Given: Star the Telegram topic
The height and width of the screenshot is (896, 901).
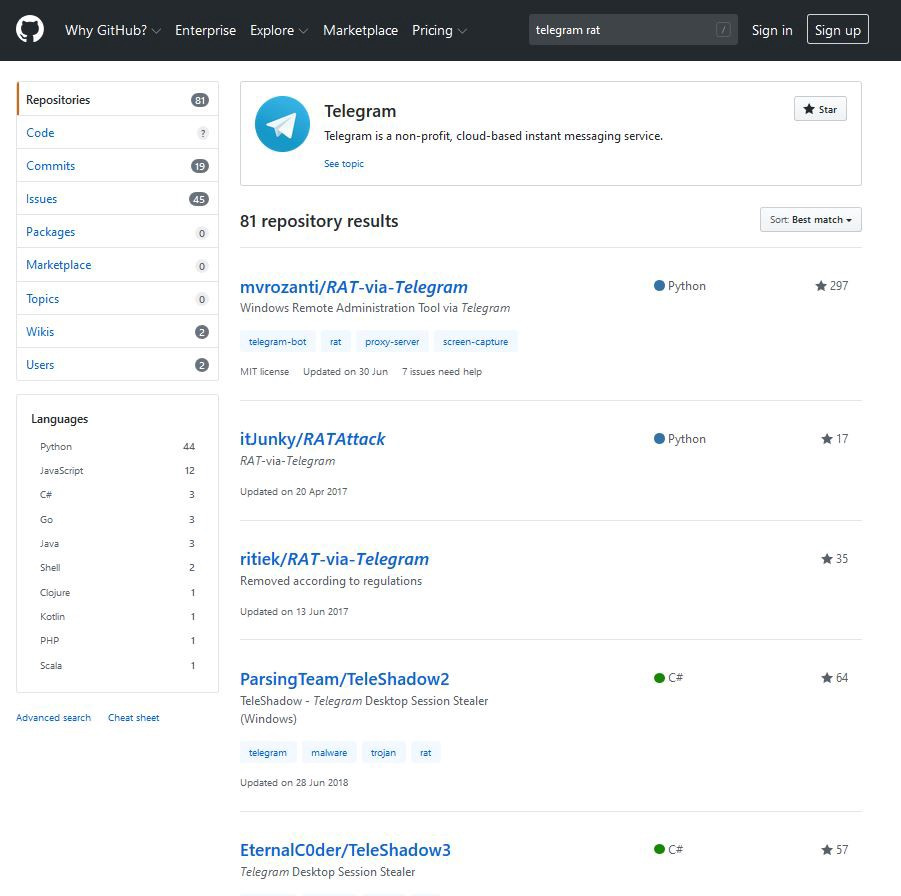Looking at the screenshot, I should tap(820, 109).
